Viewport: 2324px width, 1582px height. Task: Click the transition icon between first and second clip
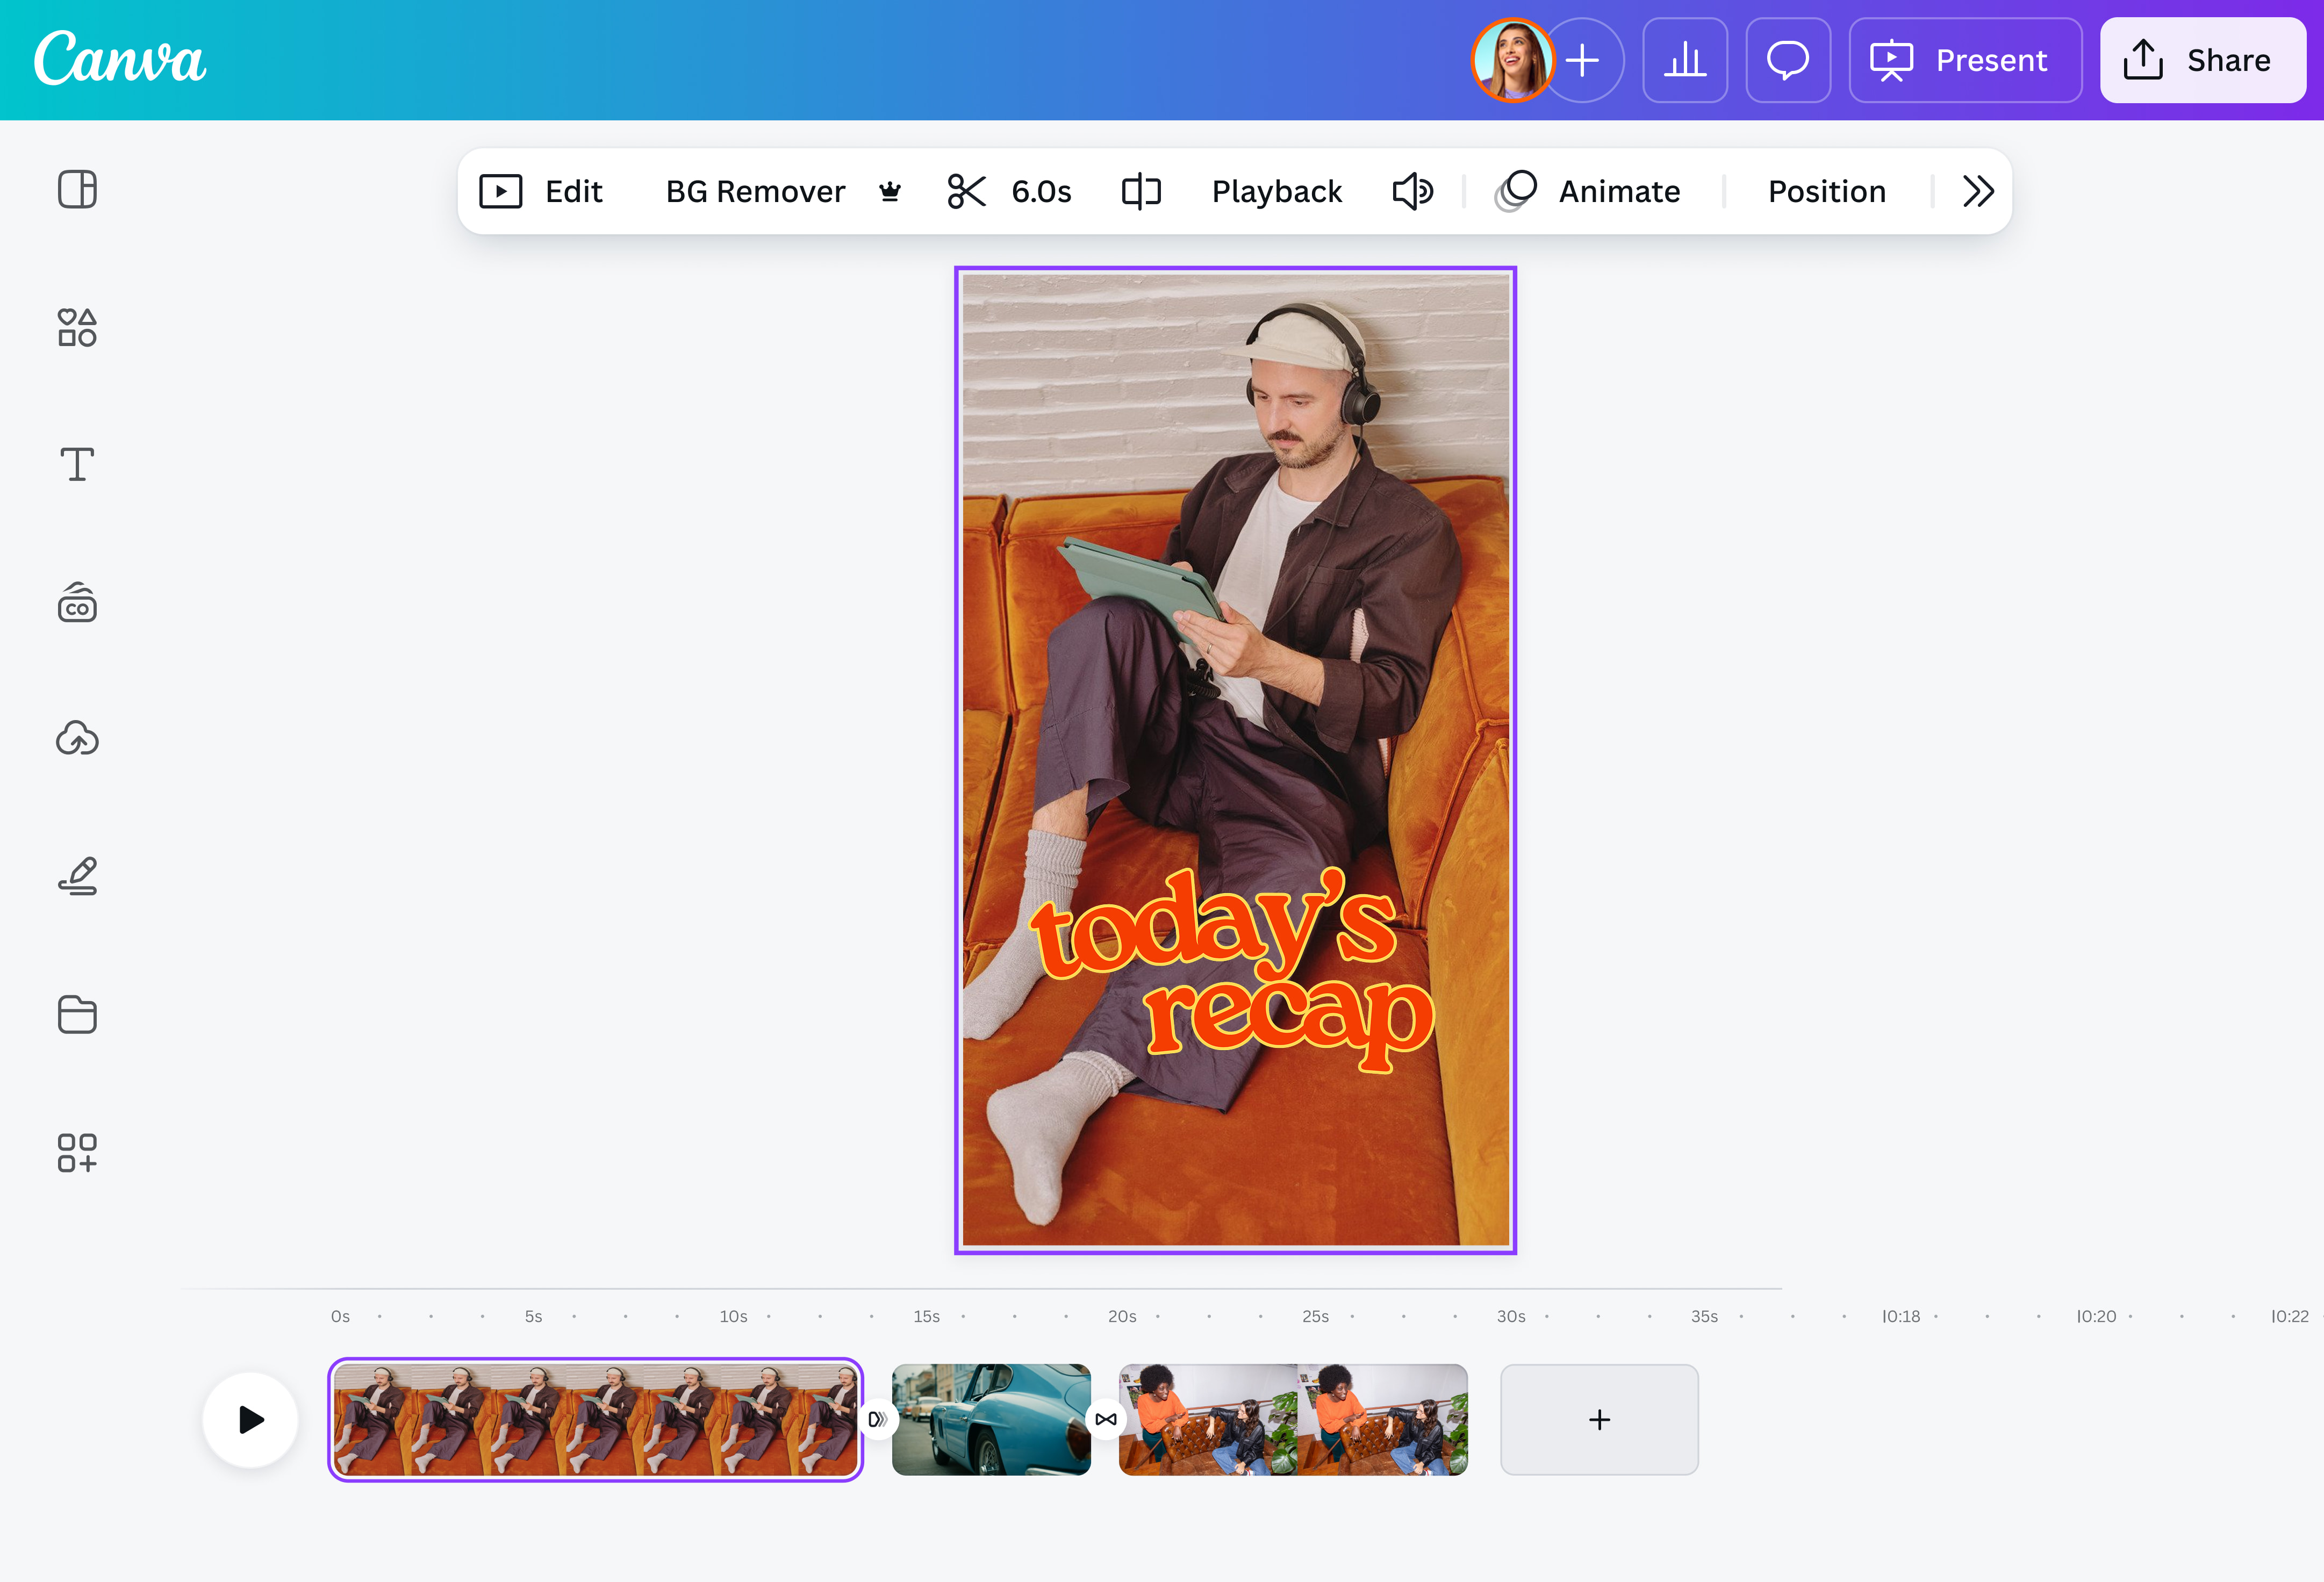coord(877,1419)
